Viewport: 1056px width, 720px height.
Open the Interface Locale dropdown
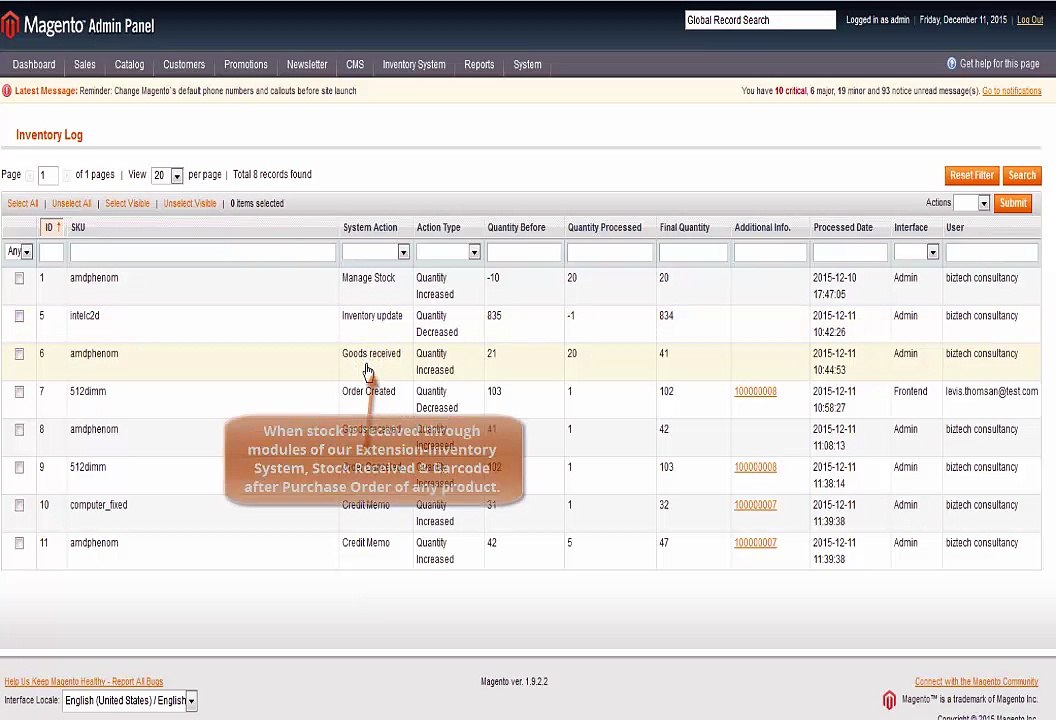click(129, 700)
